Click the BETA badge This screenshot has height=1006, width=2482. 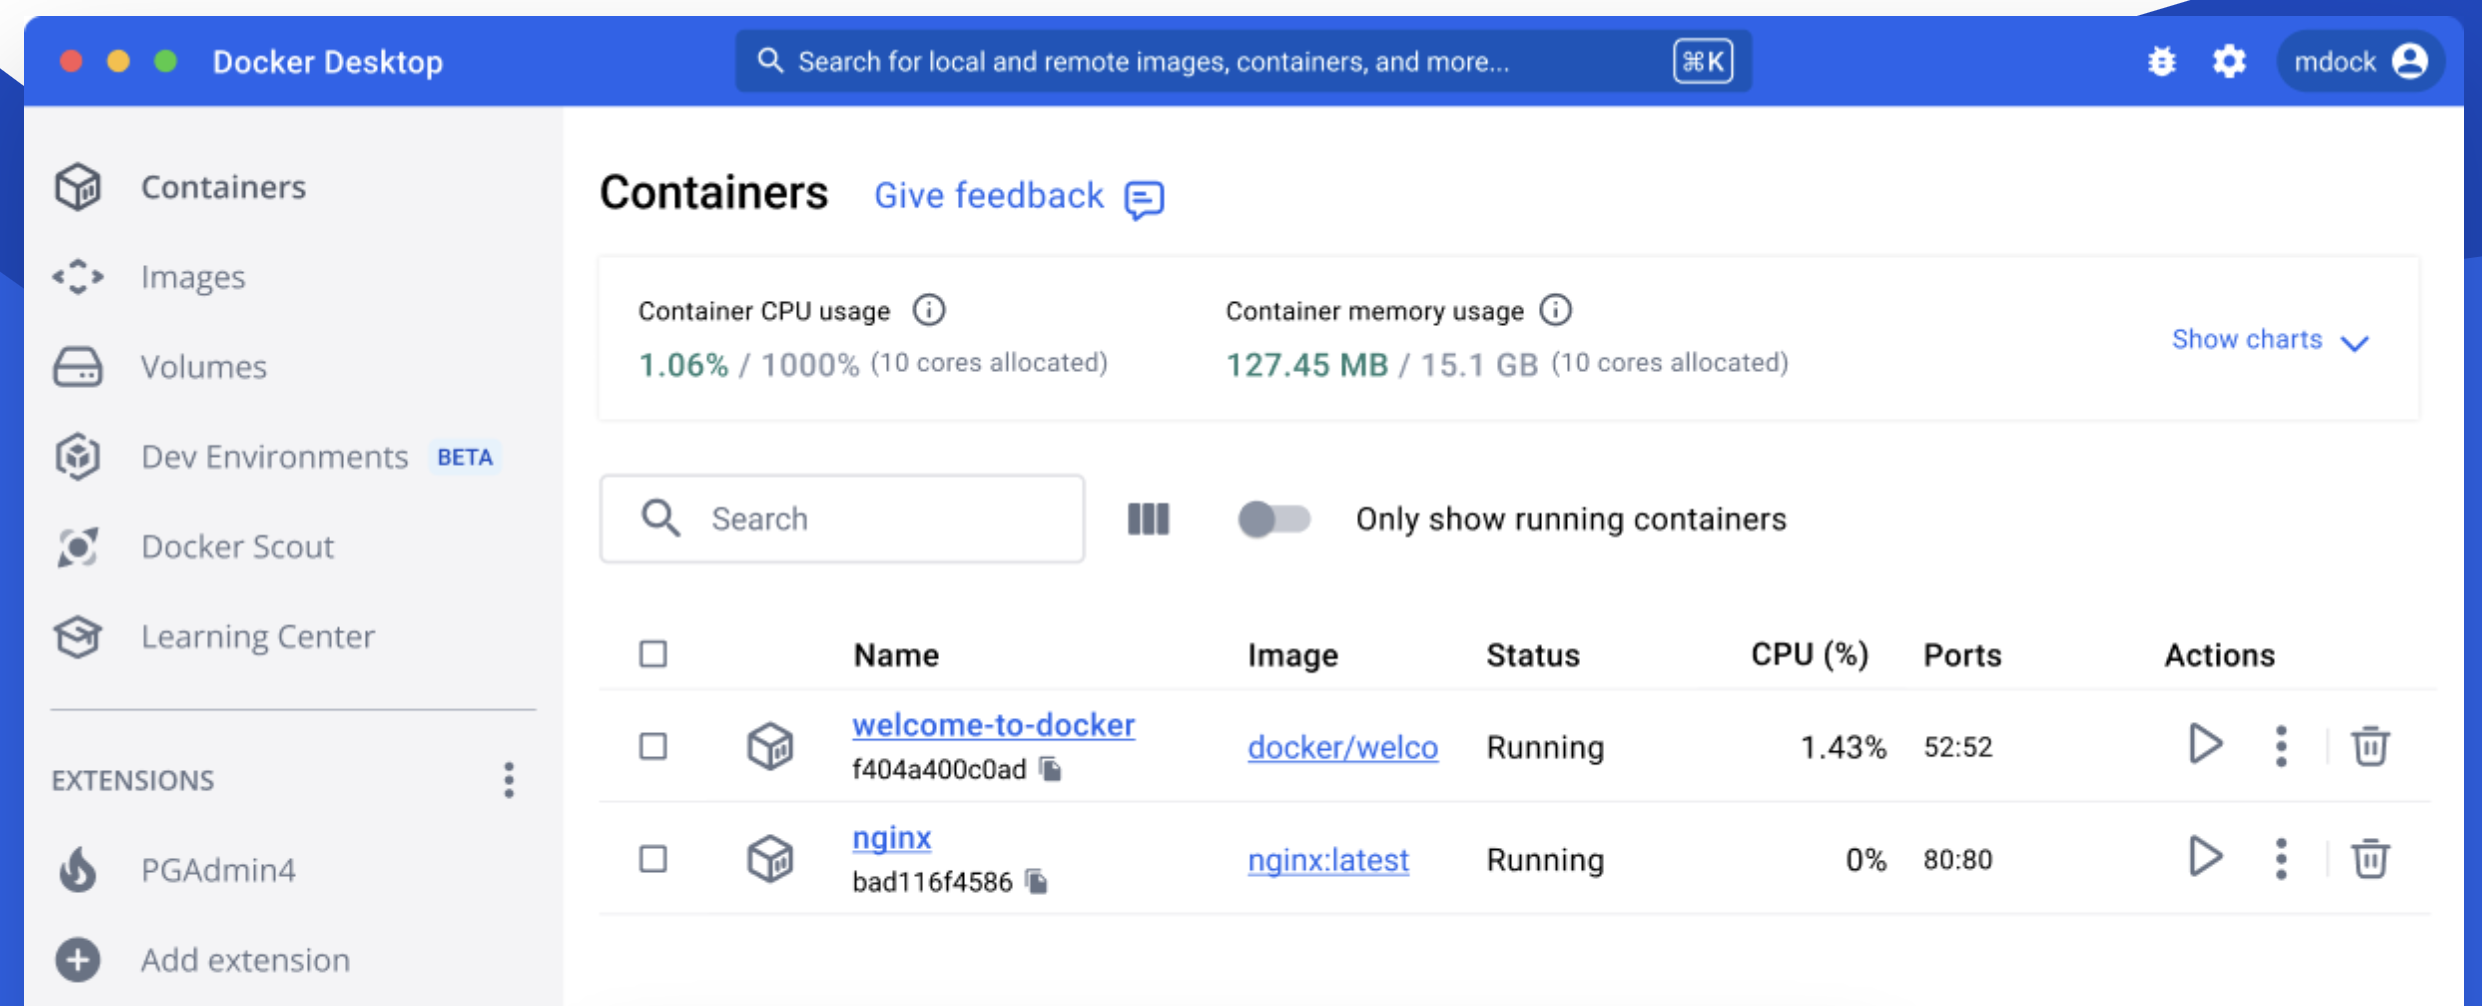click(x=465, y=457)
